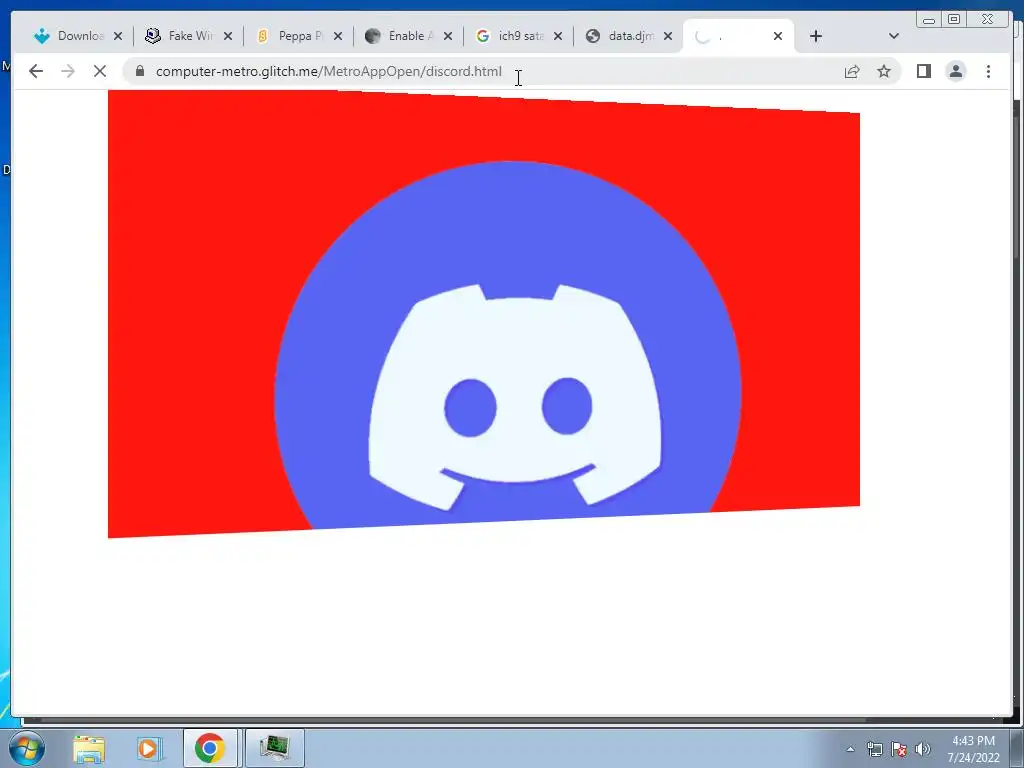This screenshot has height=768, width=1024.
Task: Close the Enable tab
Action: 448,36
